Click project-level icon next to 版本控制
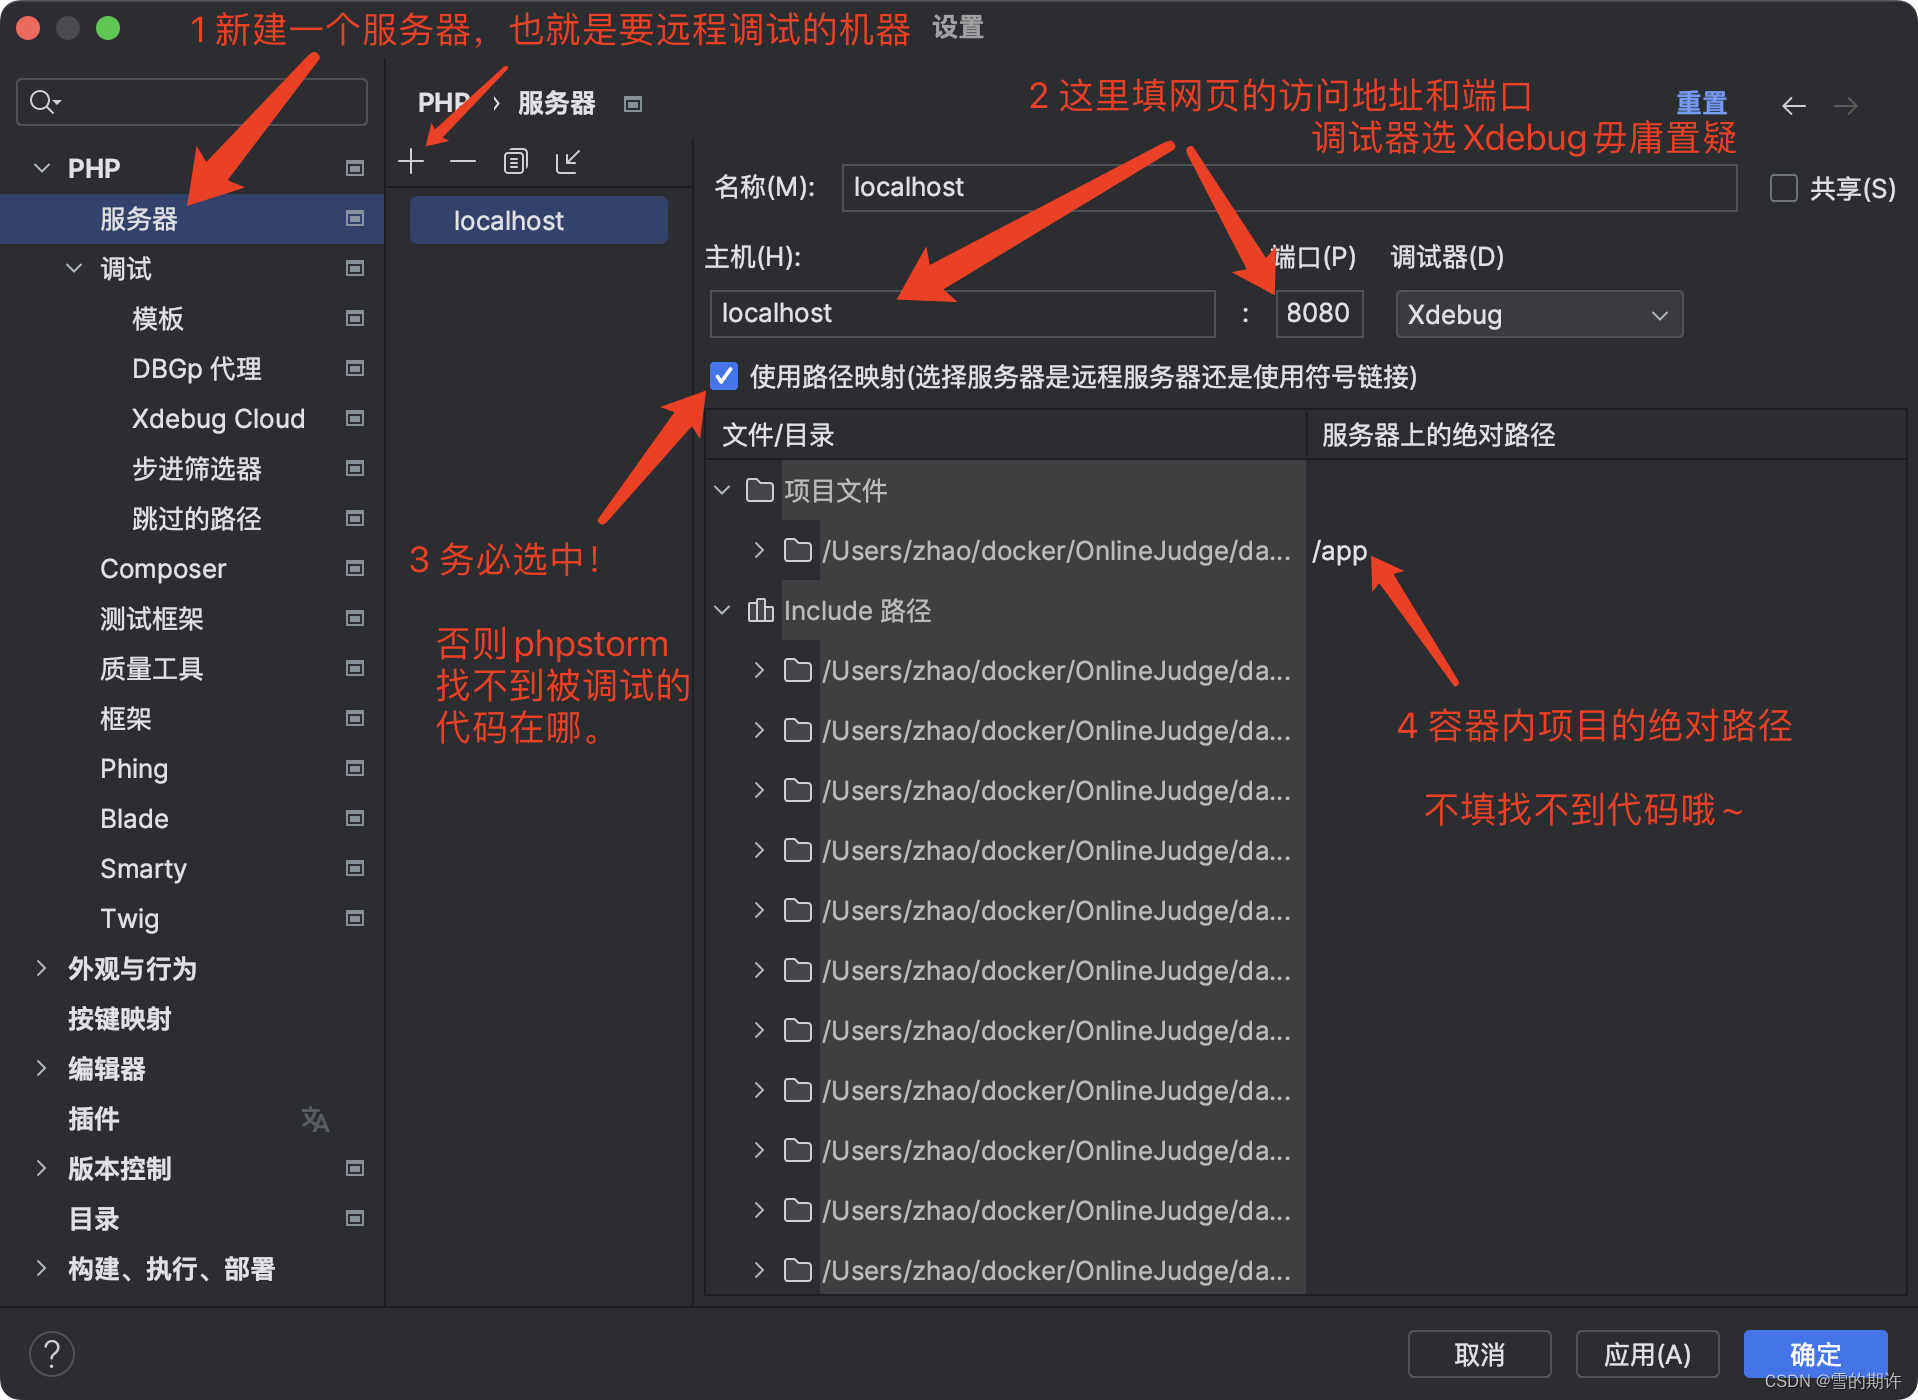Viewport: 1918px width, 1400px height. (x=354, y=1168)
